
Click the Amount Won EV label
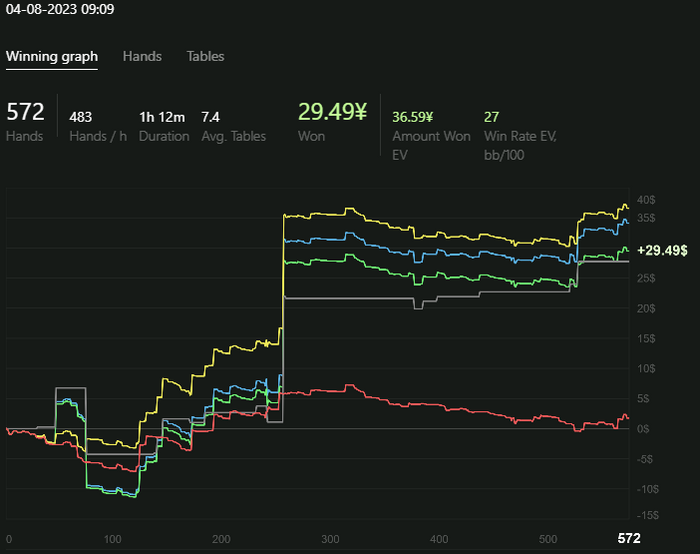431,146
